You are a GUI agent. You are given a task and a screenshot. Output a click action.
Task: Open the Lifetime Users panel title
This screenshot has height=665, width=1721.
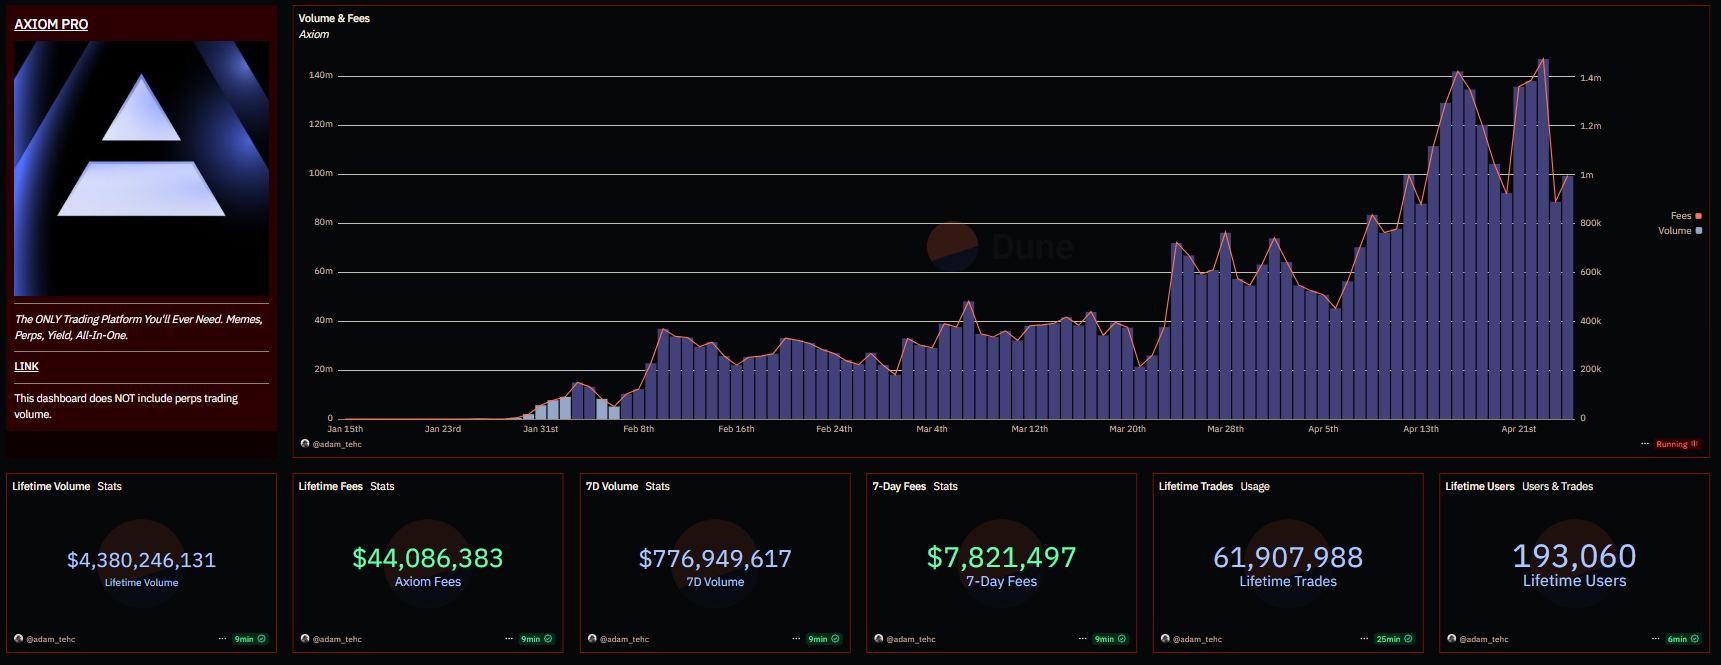(1480, 487)
